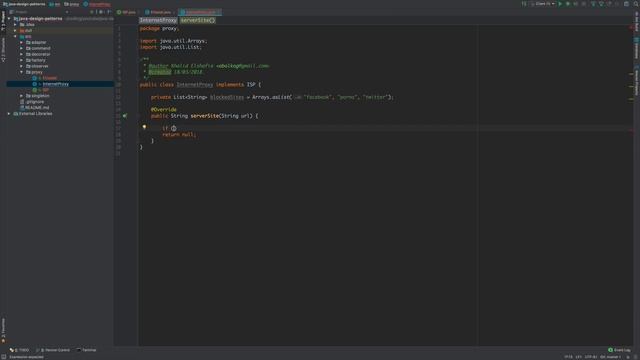Open the Favorites side tool tab
This screenshot has width=640, height=360.
click(x=3, y=331)
